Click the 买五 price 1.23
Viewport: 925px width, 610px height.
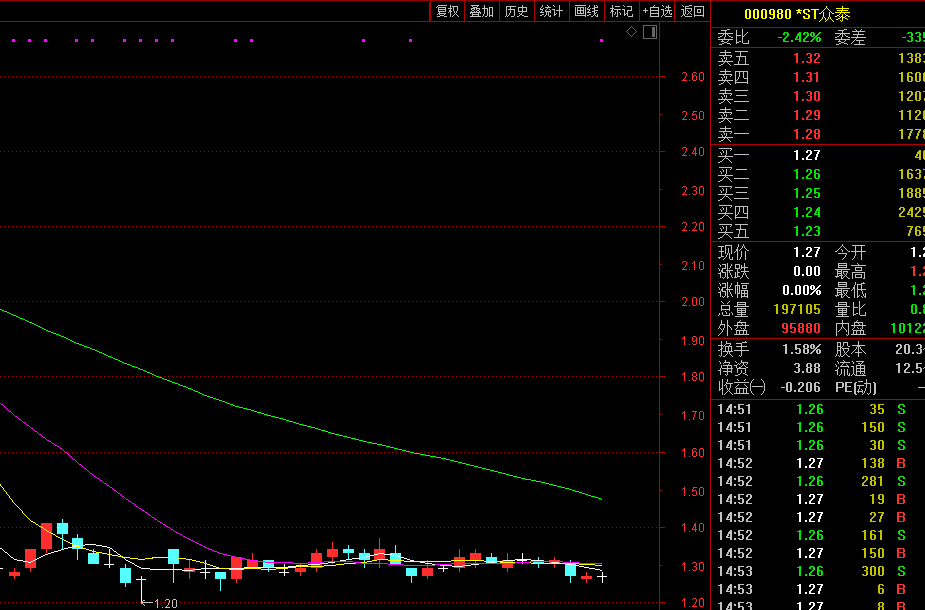(806, 231)
